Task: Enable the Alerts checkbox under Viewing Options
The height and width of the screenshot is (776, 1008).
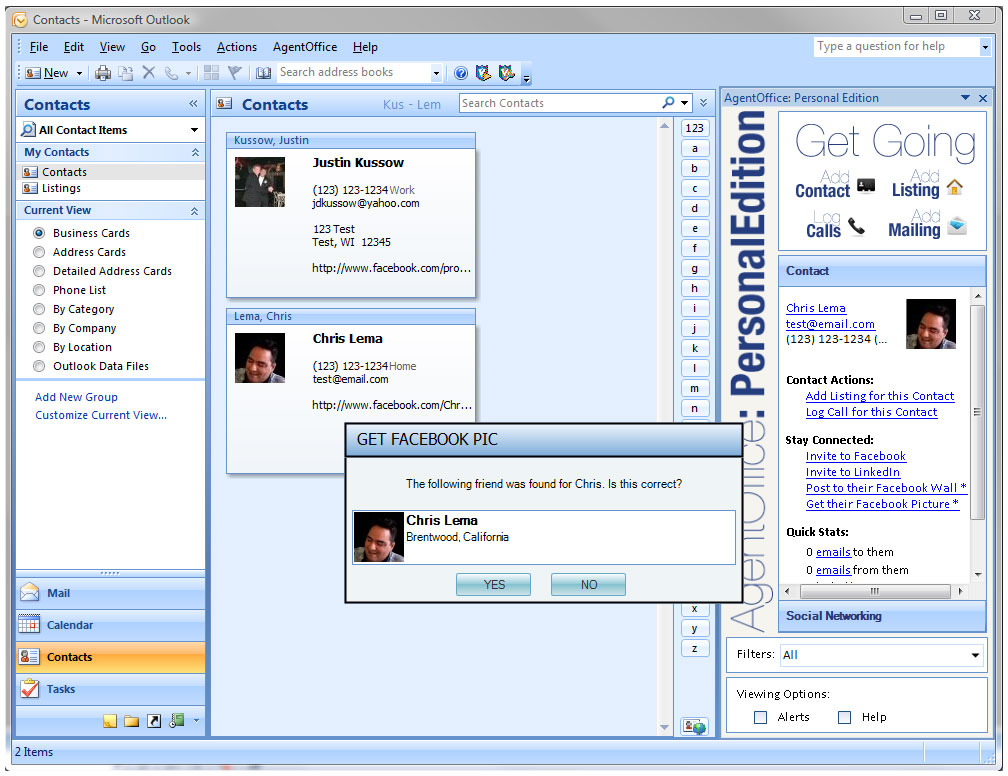Action: click(761, 717)
